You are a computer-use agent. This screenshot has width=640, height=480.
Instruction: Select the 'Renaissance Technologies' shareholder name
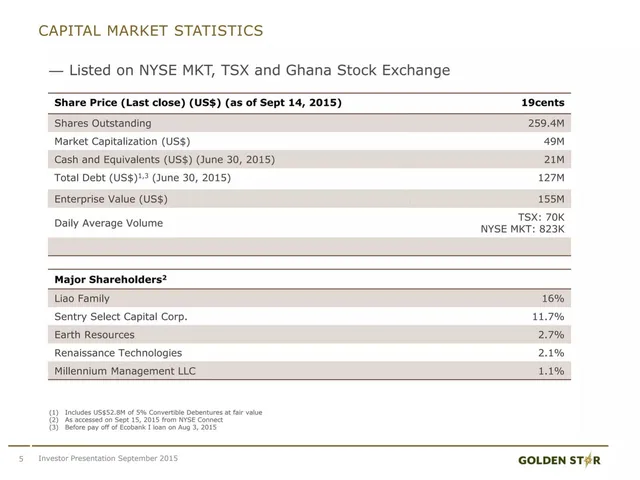[118, 353]
